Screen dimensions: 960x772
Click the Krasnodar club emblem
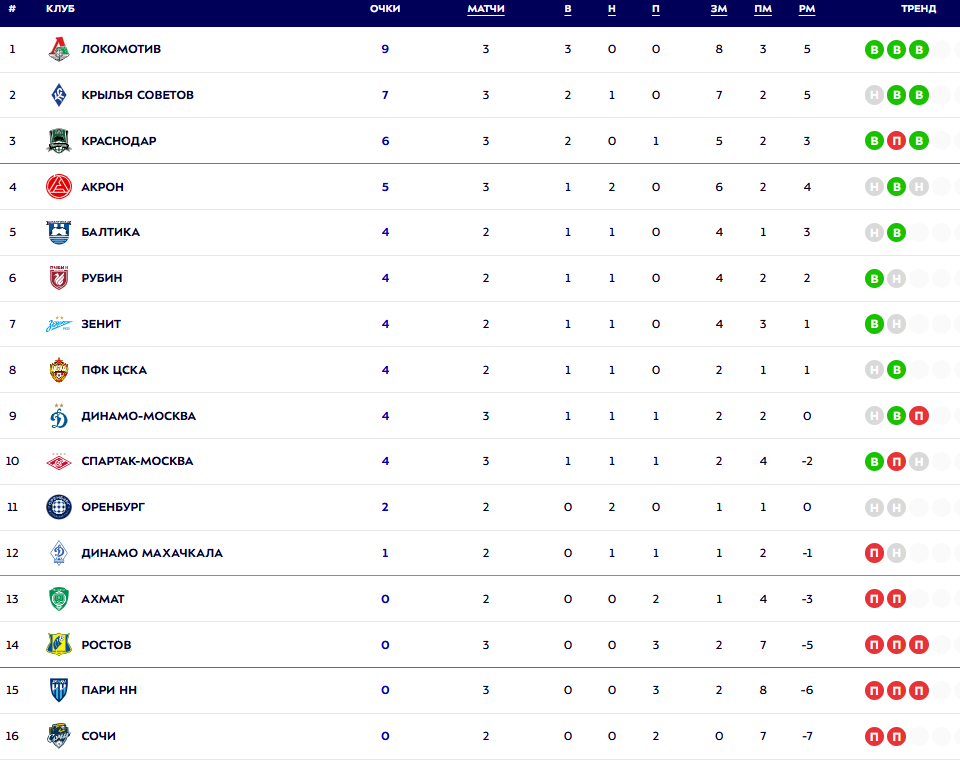[x=59, y=141]
